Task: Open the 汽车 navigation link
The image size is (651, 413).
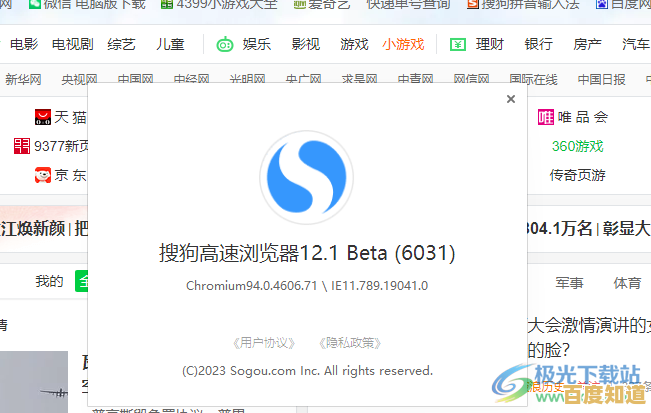Action: 636,44
